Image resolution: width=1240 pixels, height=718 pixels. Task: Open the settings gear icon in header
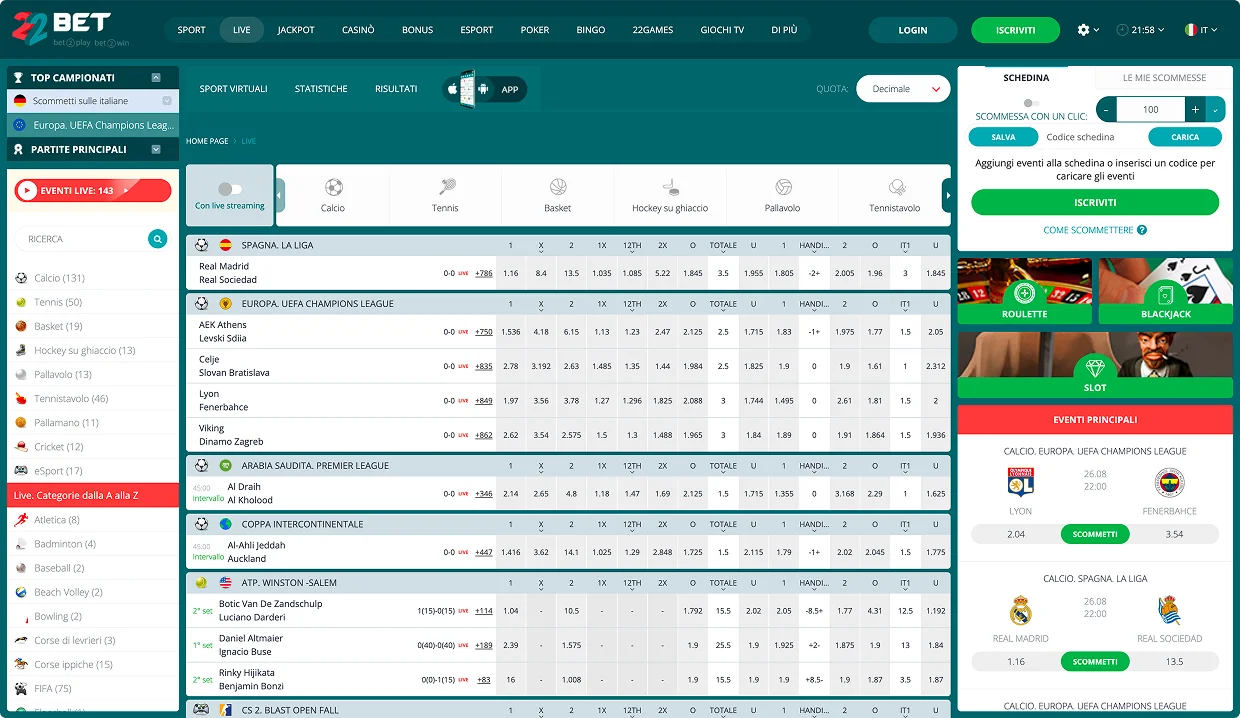tap(1083, 30)
